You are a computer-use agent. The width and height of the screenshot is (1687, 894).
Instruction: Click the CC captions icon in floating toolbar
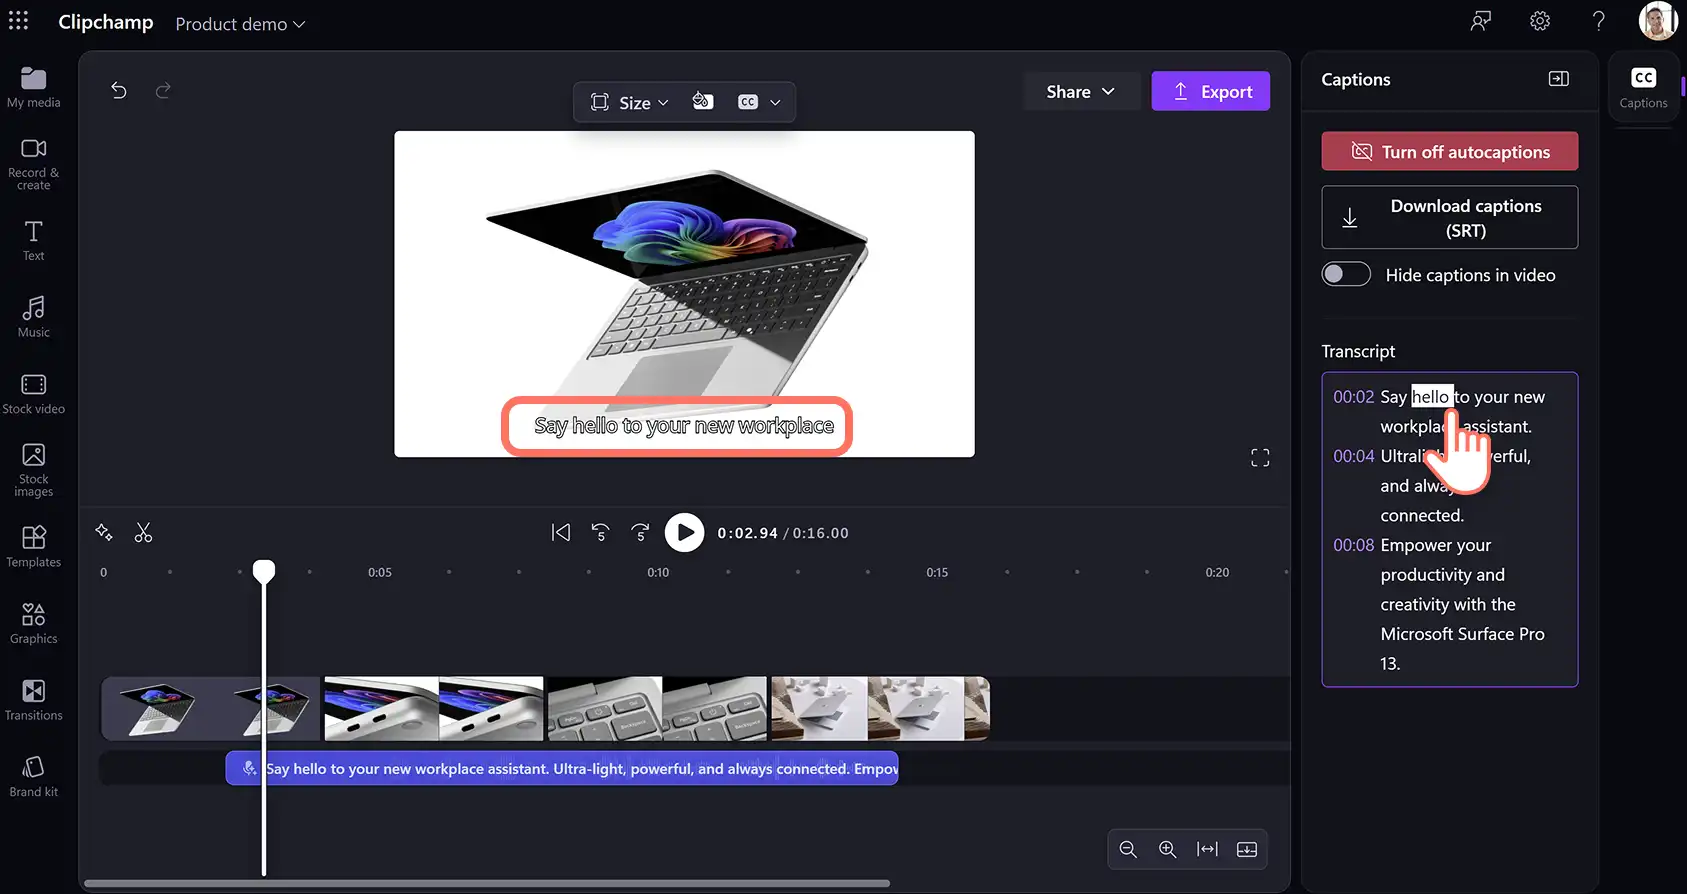[x=748, y=102]
